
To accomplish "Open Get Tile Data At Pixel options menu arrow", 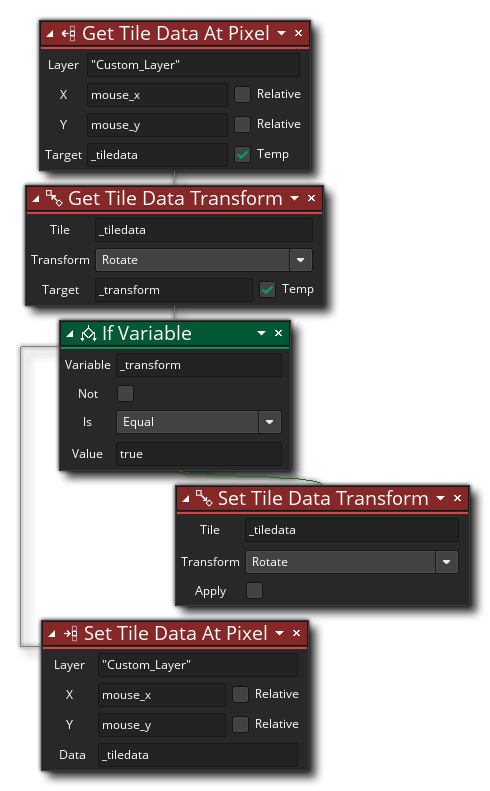I will coord(282,33).
